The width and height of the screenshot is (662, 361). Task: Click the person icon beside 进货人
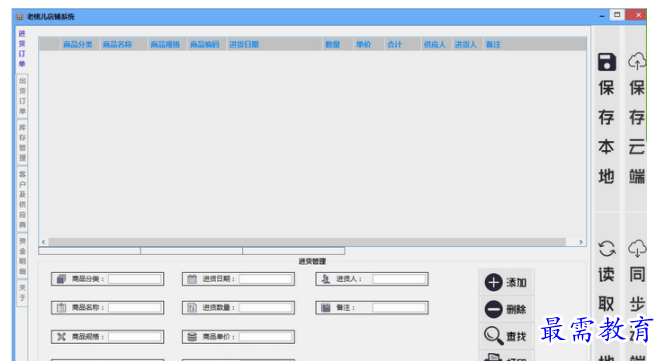click(326, 279)
